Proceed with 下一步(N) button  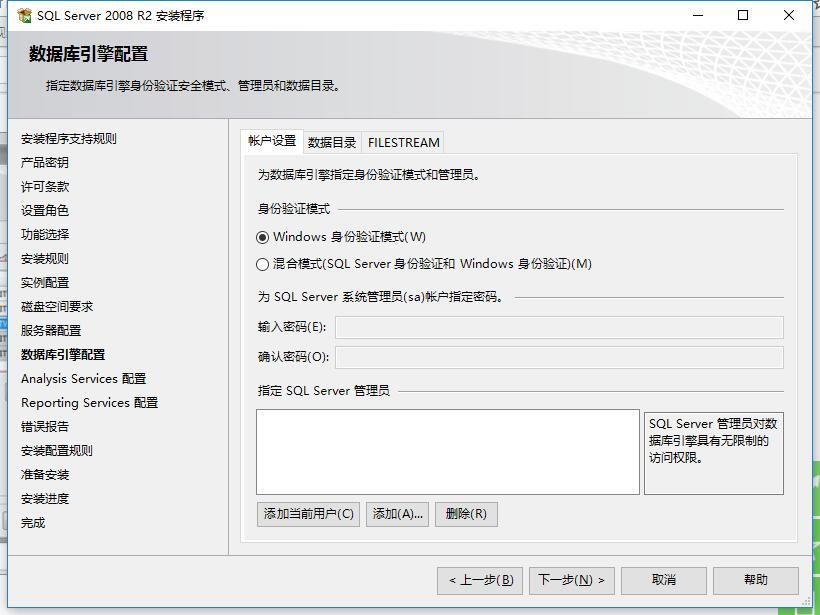point(572,580)
